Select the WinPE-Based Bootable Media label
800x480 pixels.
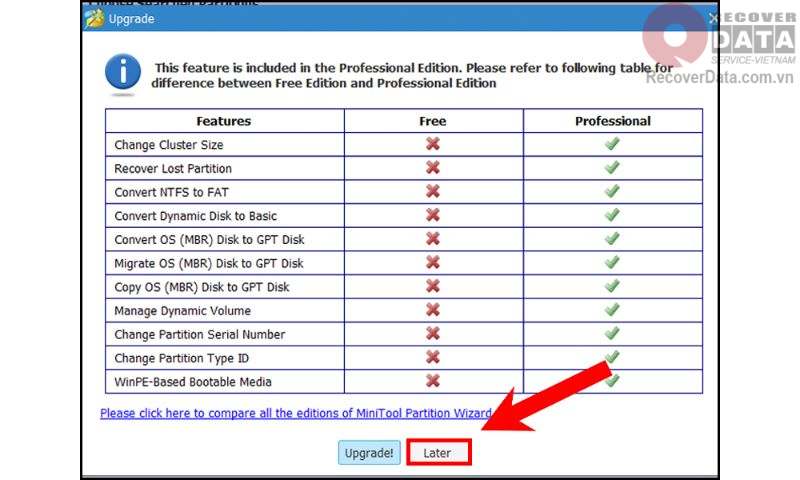(x=193, y=382)
